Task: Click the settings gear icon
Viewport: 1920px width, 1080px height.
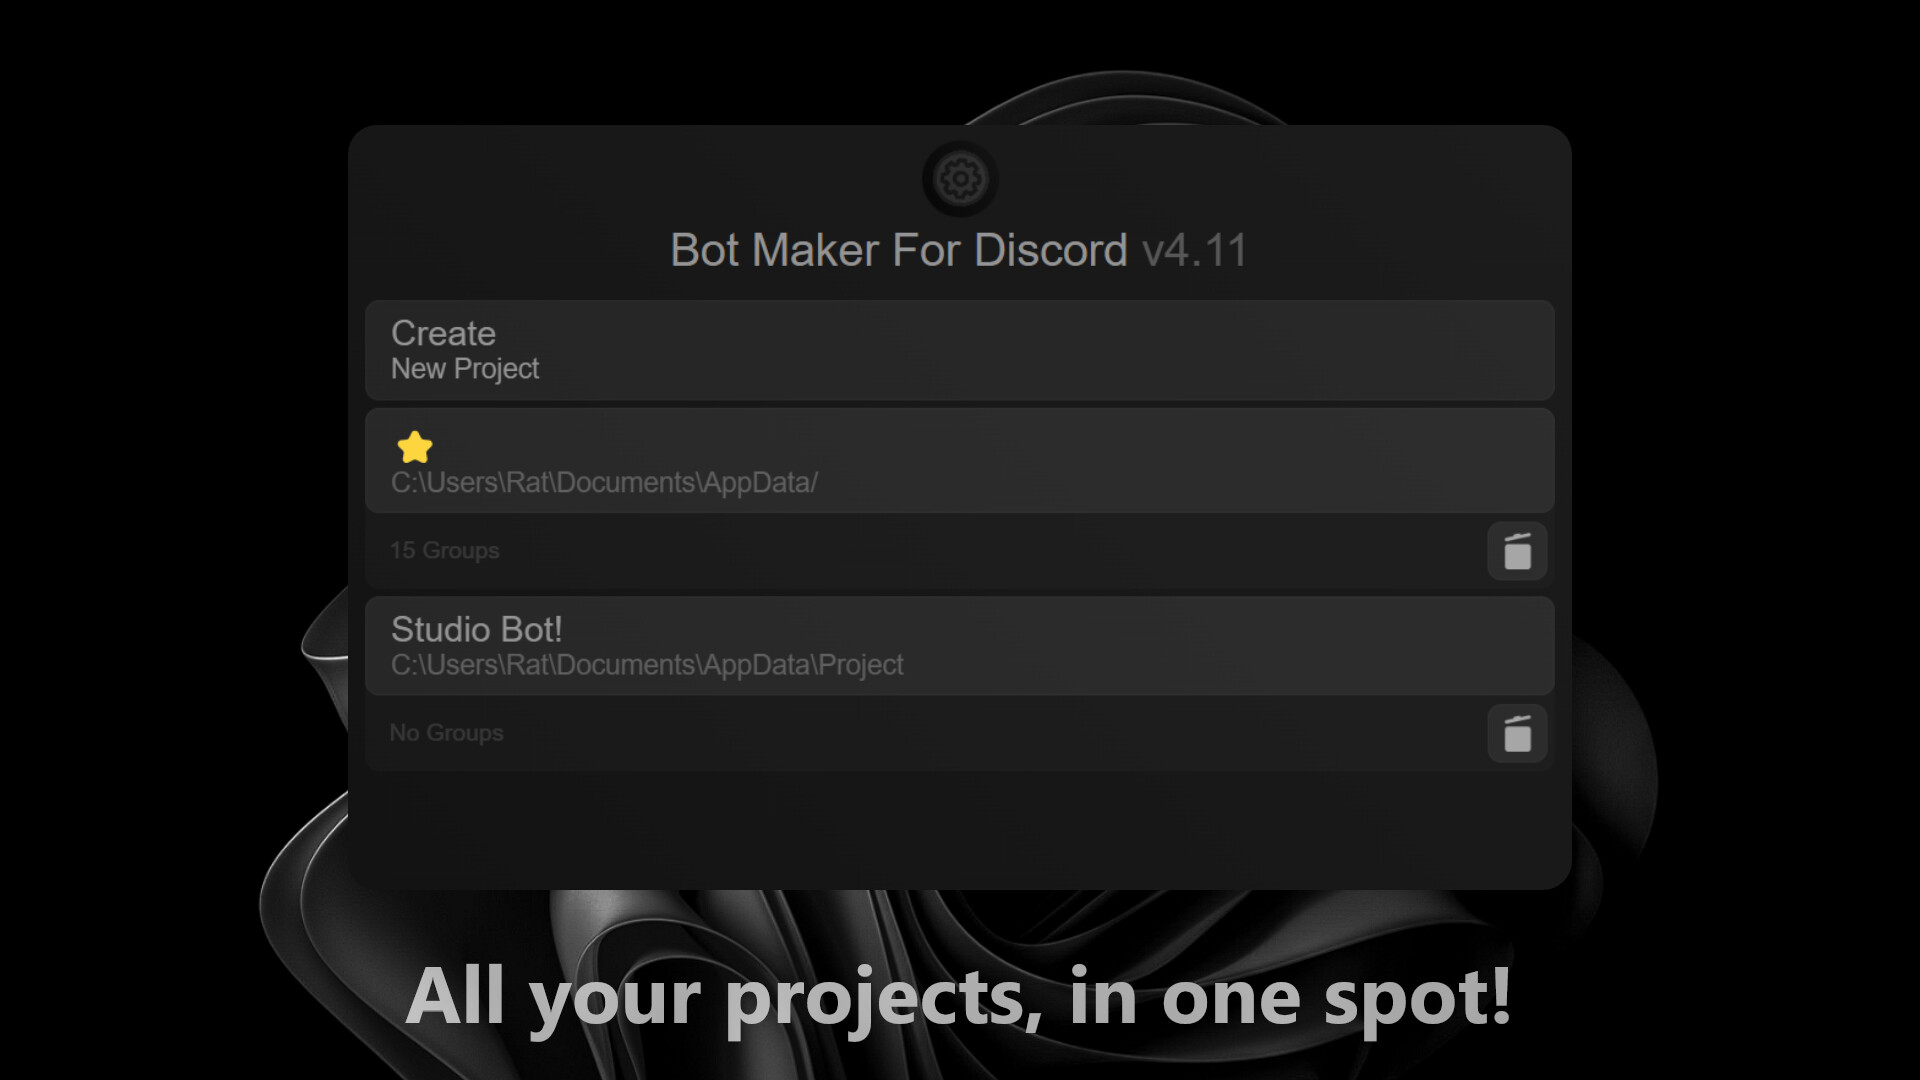Action: tap(960, 178)
